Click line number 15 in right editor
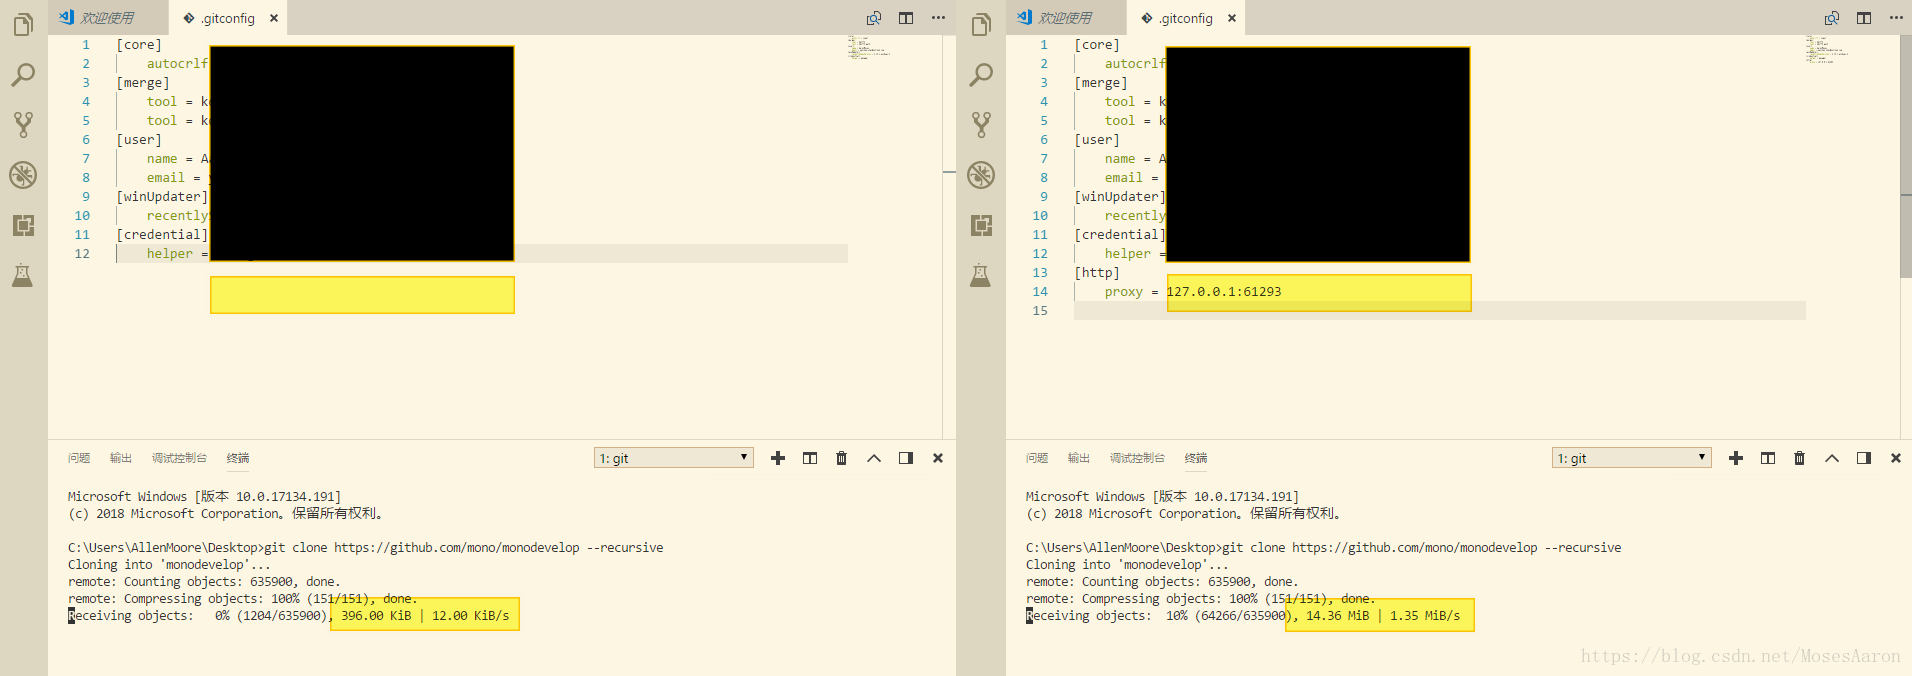Image resolution: width=1912 pixels, height=676 pixels. click(1040, 311)
